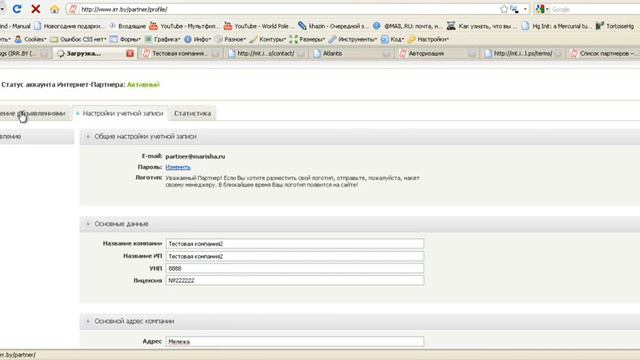Switch to IRR.BY browser tab
The width and height of the screenshot is (640, 360).
click(24, 53)
